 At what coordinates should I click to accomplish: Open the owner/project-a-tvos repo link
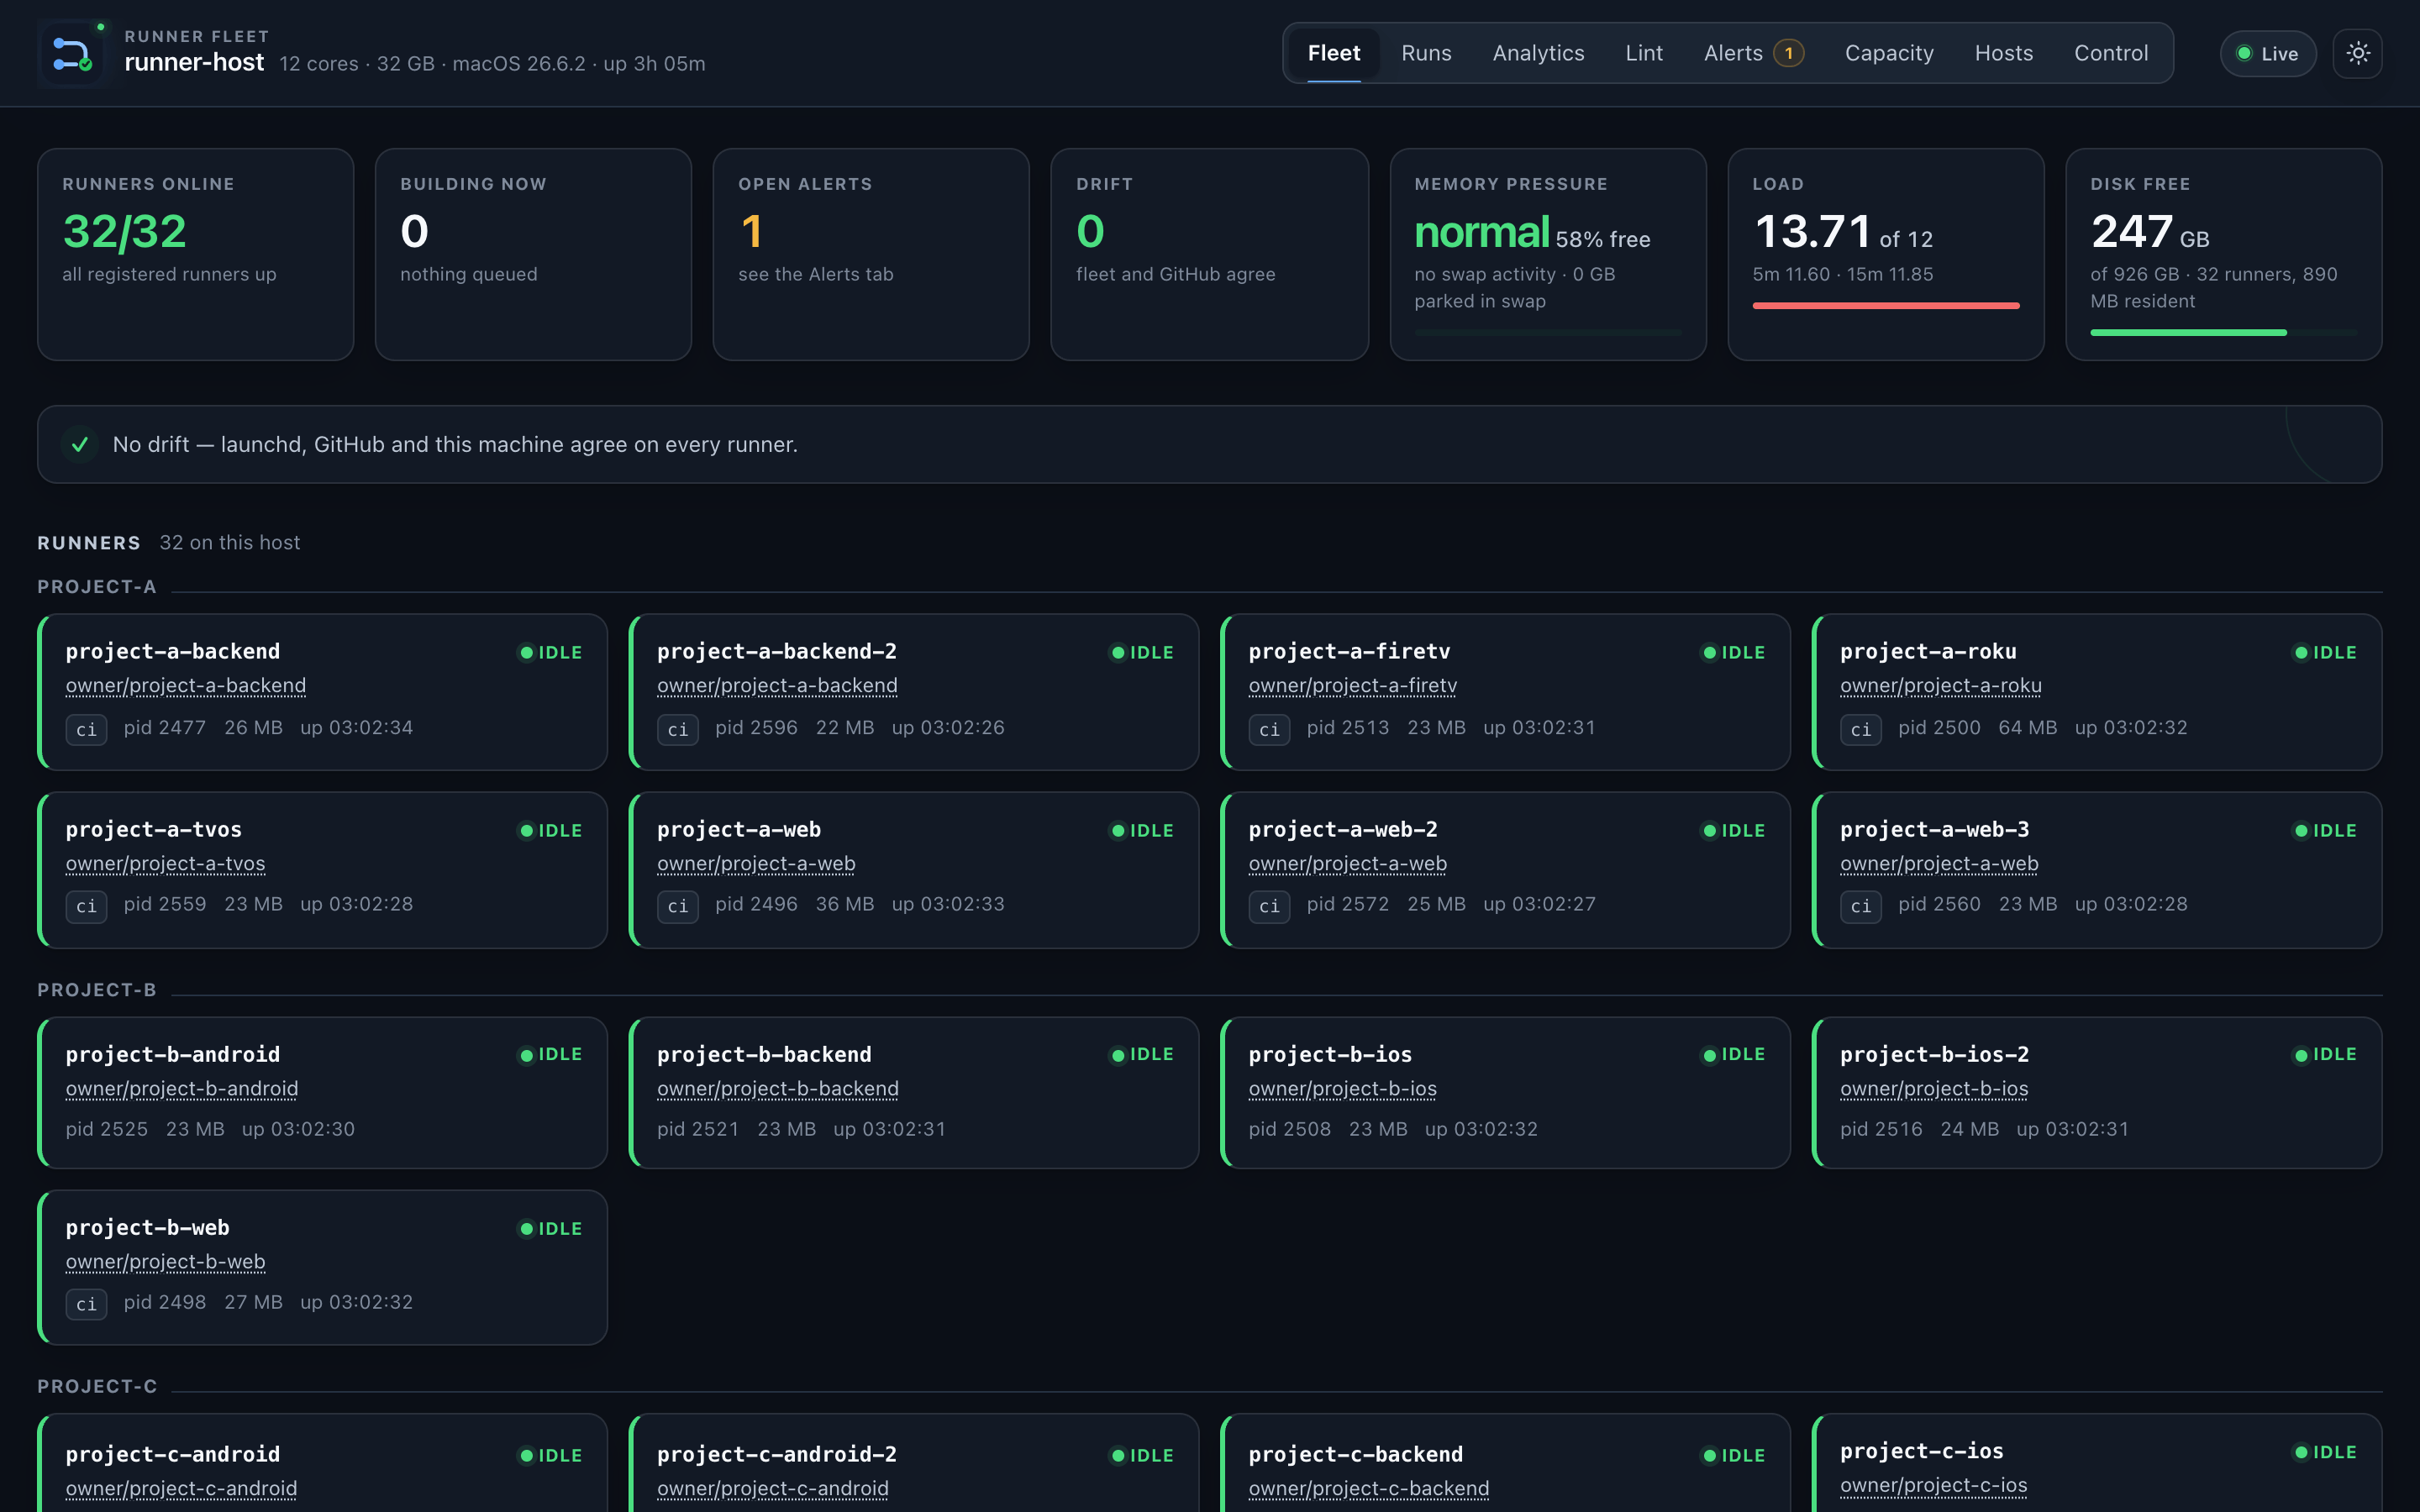click(165, 864)
